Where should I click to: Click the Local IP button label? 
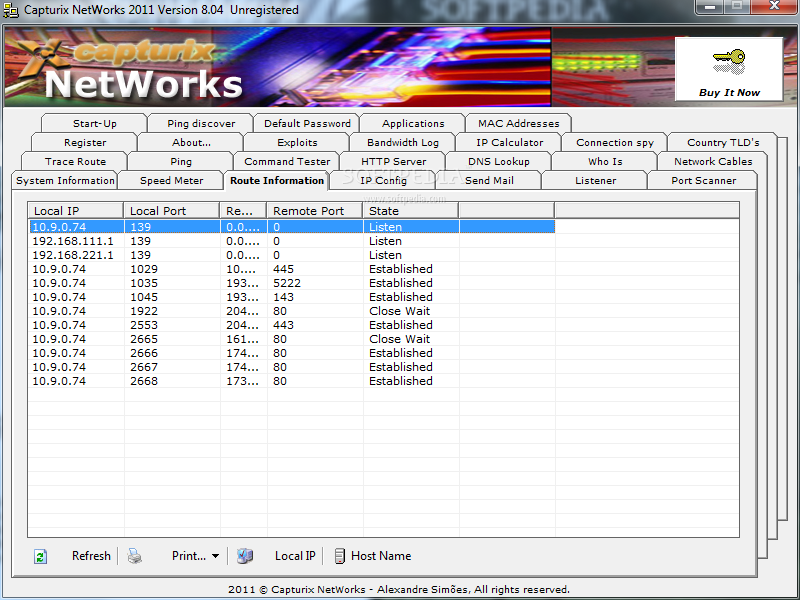[295, 556]
